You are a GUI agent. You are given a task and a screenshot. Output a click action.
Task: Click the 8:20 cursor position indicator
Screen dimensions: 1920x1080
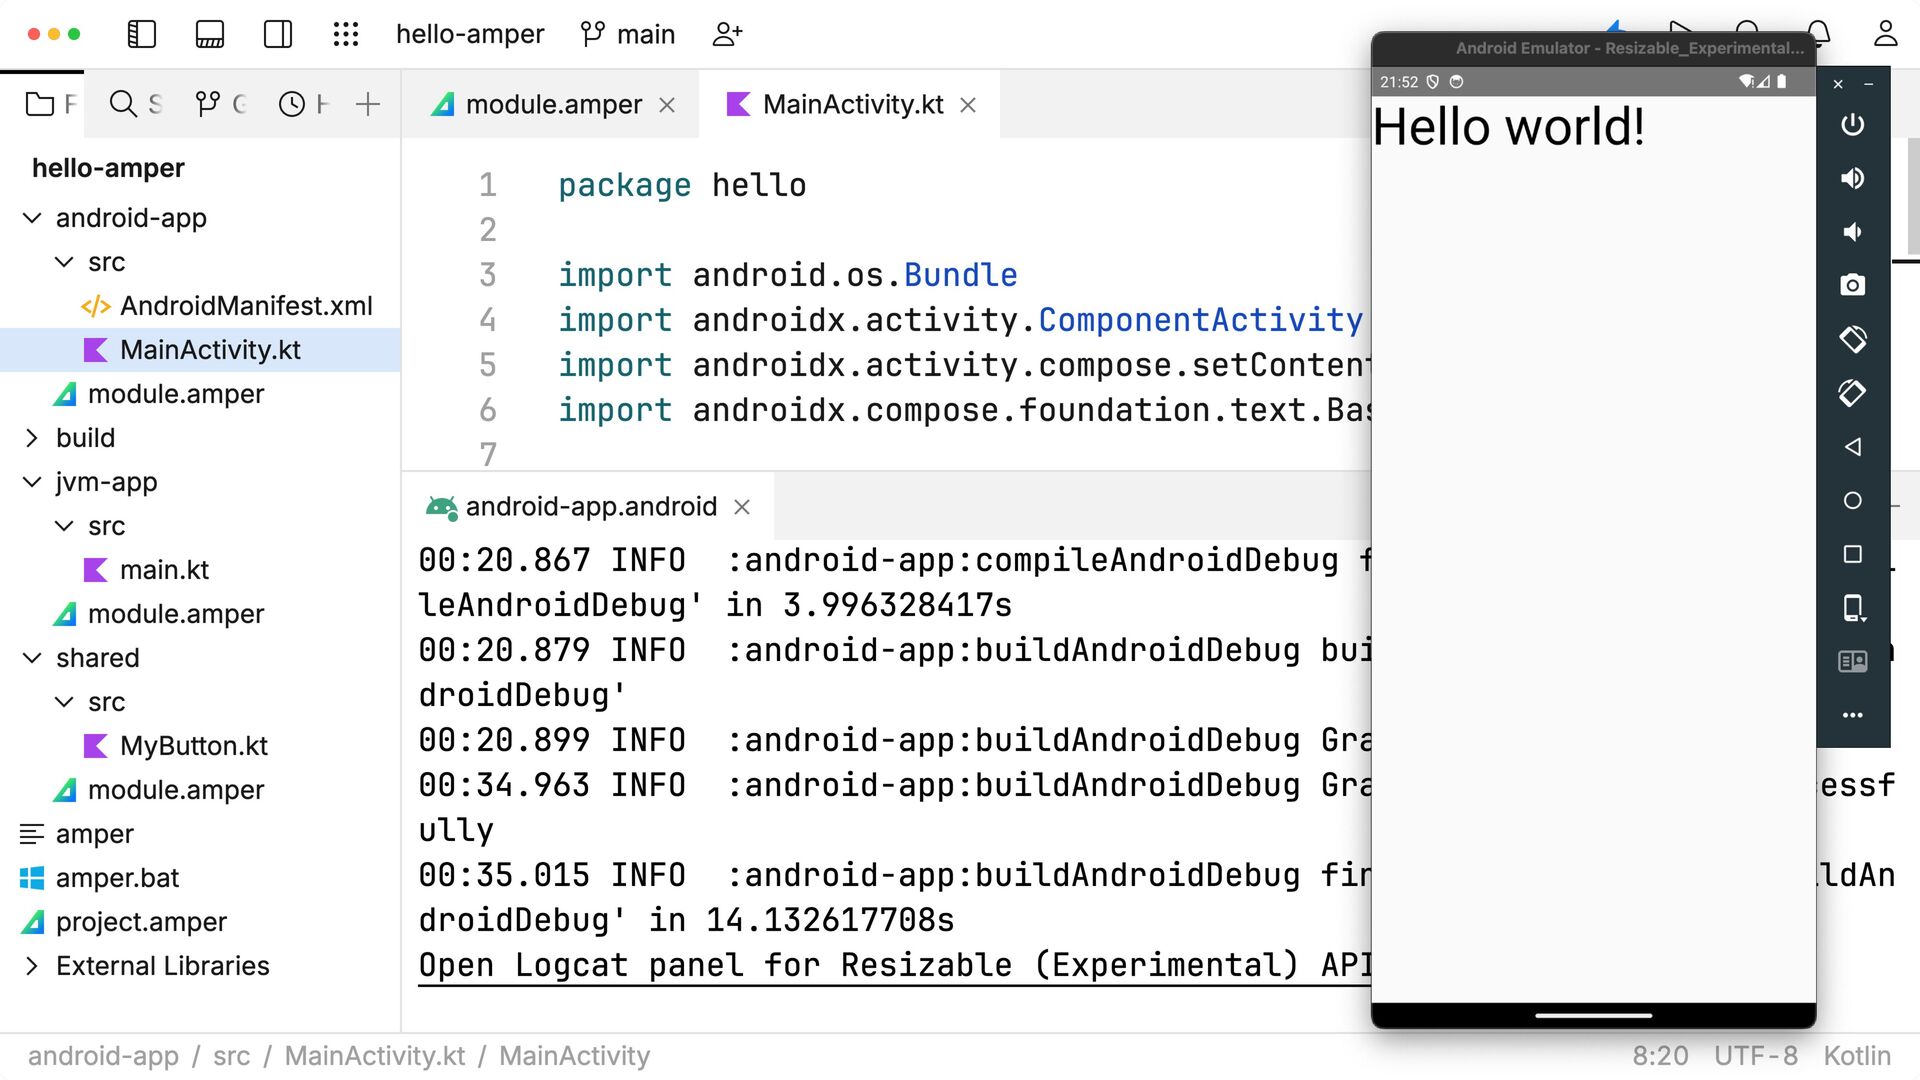coord(1661,1056)
